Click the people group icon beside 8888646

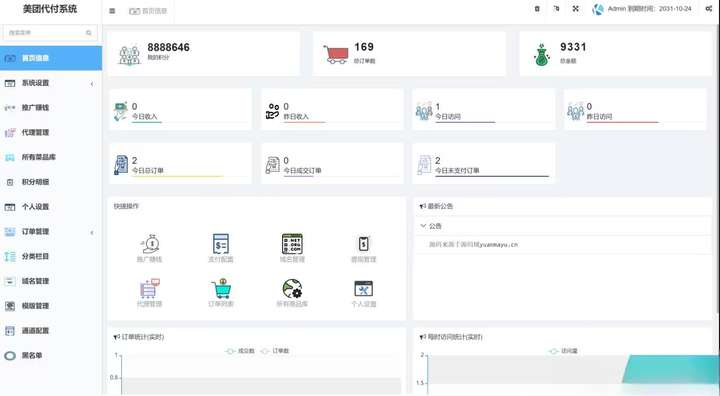point(129,55)
